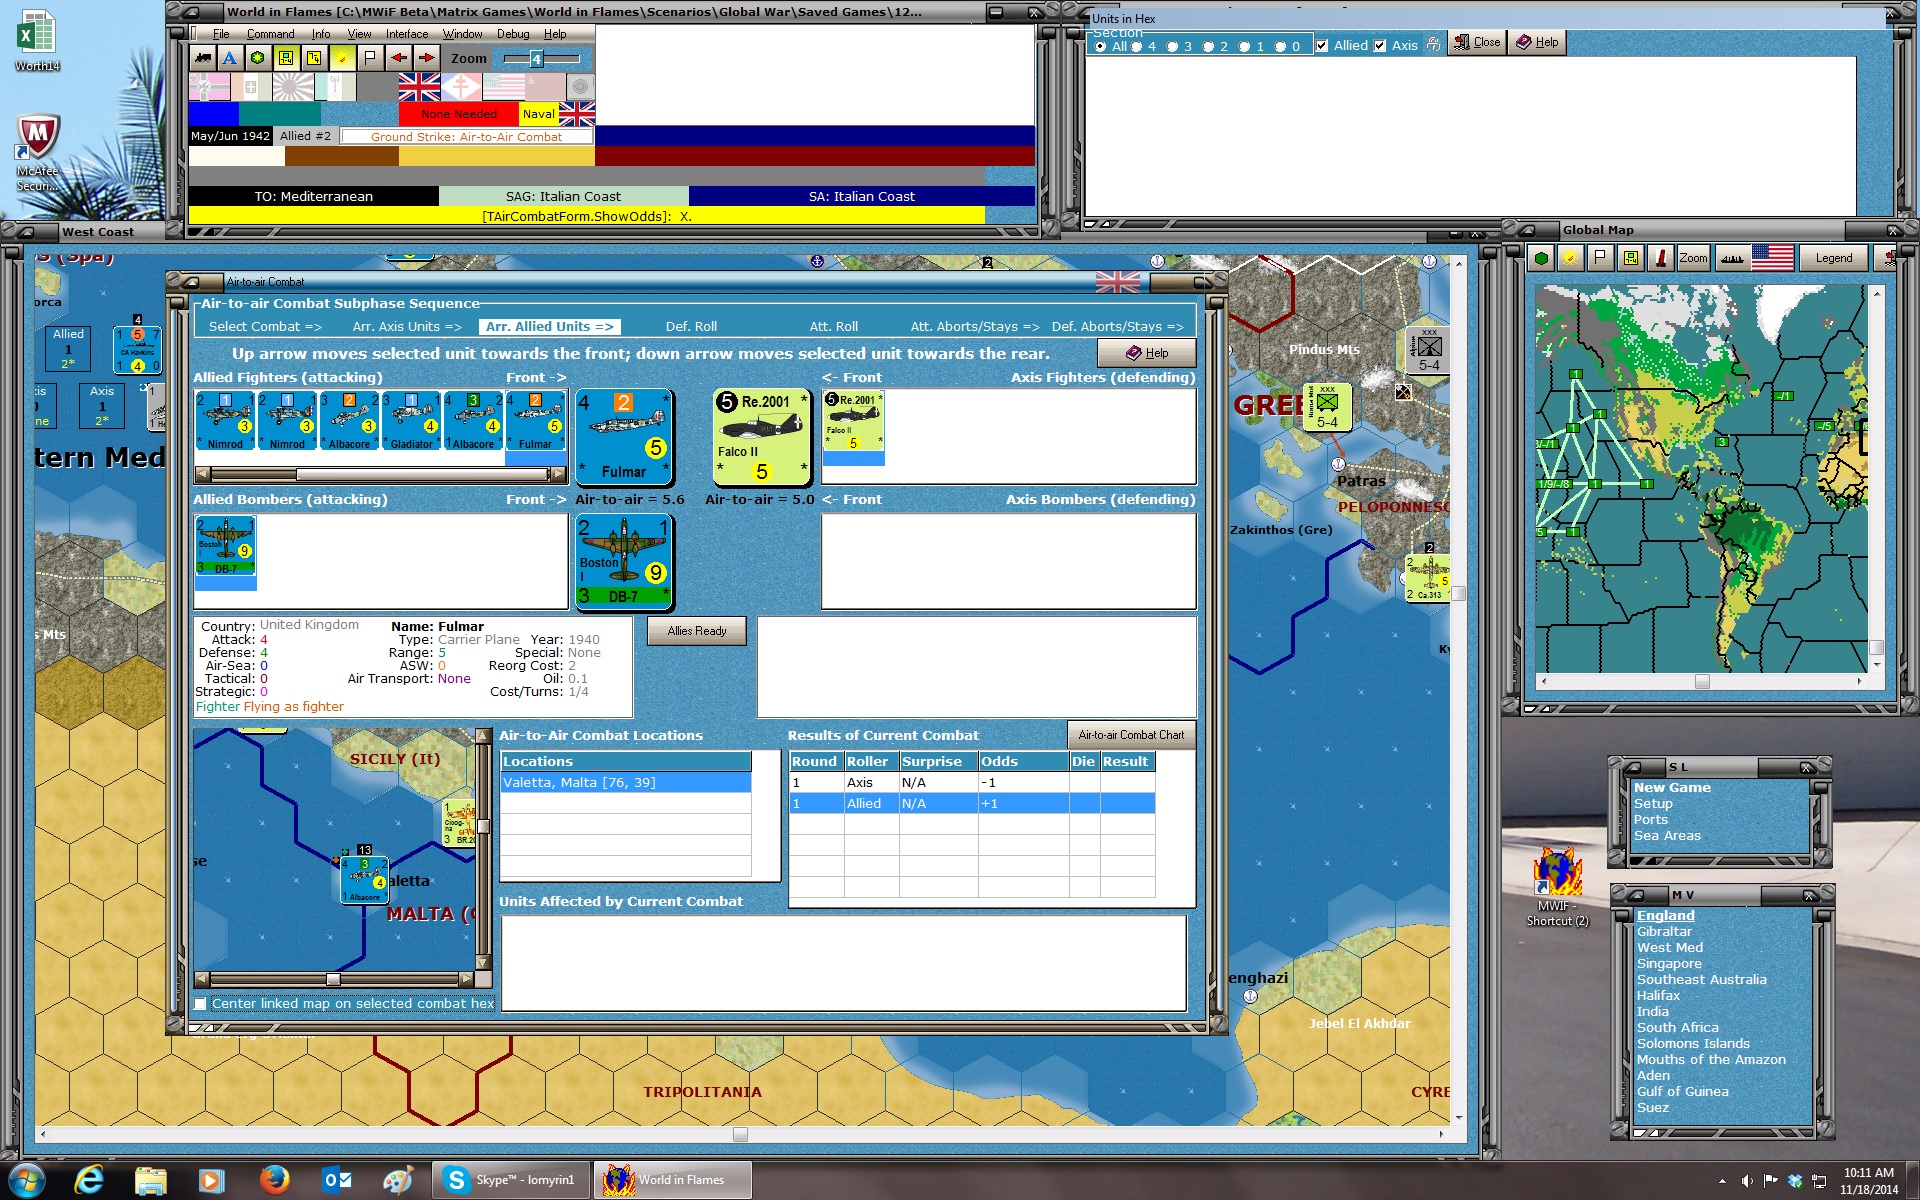Select the German flag in the country bar

(x=209, y=87)
